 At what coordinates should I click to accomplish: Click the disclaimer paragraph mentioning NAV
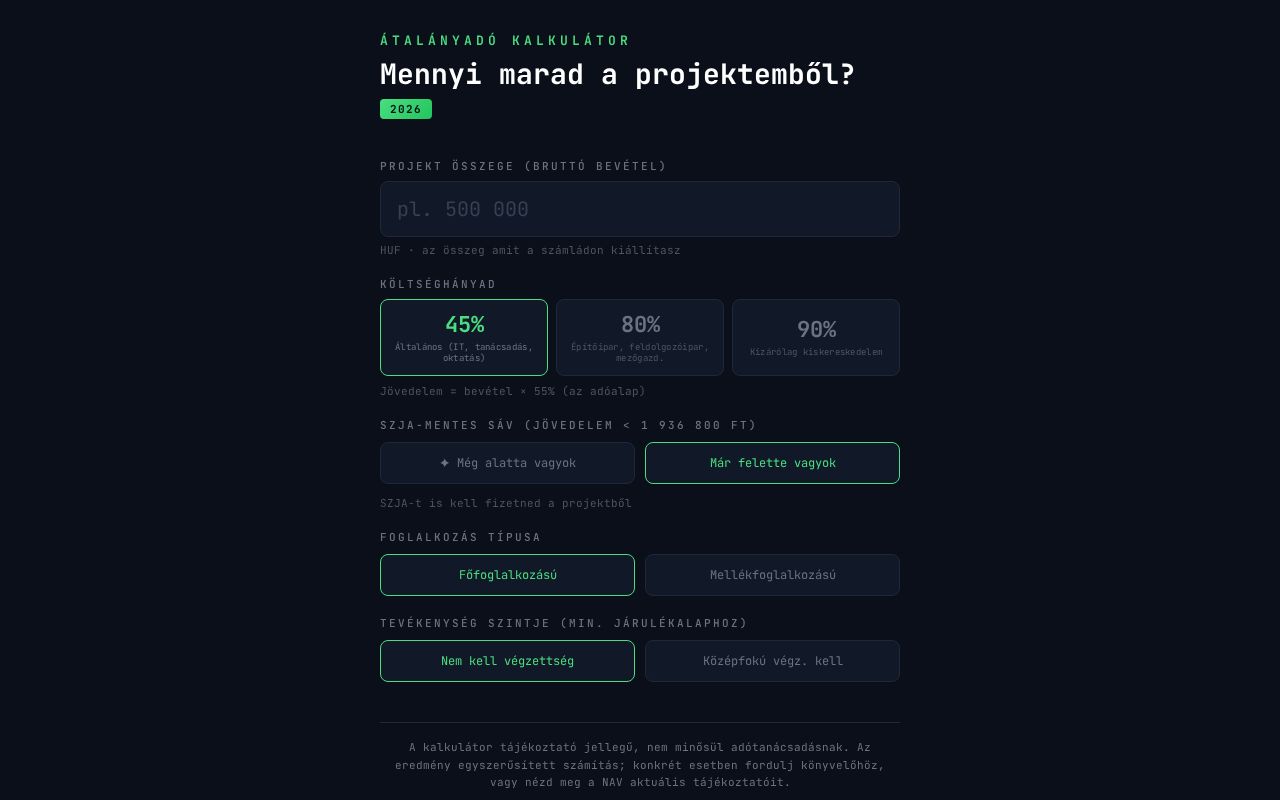click(640, 765)
